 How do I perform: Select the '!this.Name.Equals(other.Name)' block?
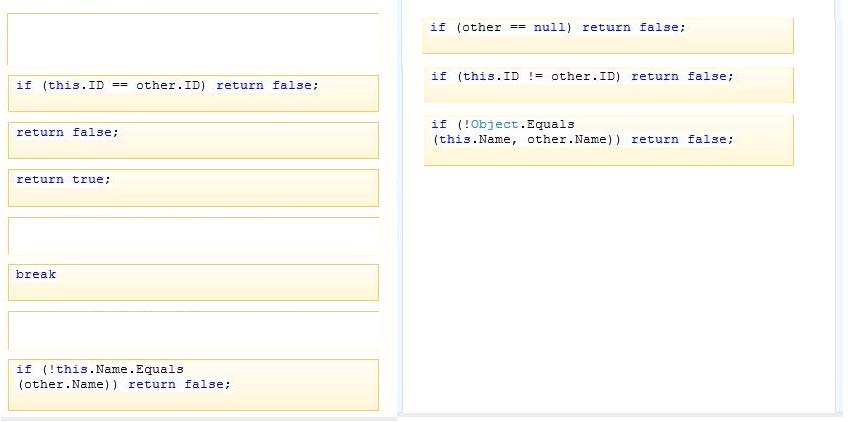pos(193,385)
